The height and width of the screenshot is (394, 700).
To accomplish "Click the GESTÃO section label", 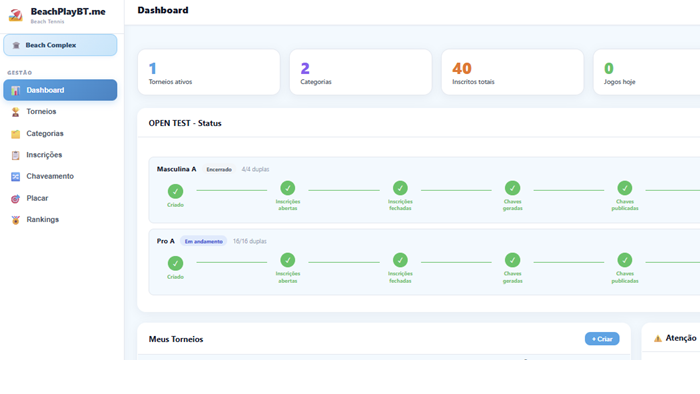I will [20, 73].
